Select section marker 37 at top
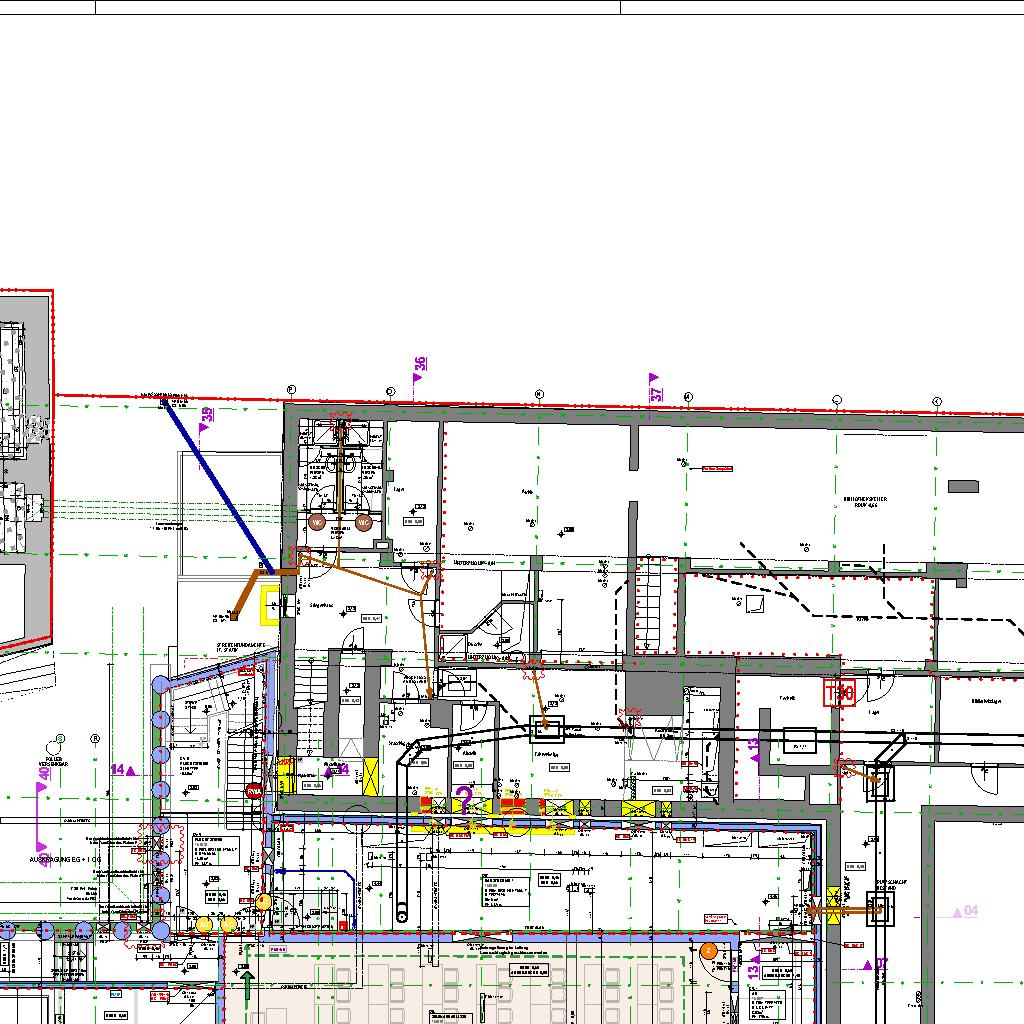Screen dimensions: 1024x1024 point(656,389)
